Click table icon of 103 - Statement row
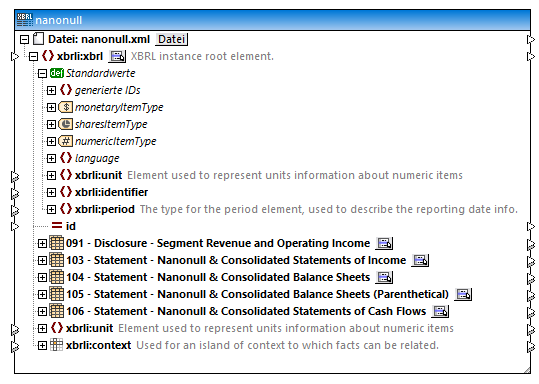This screenshot has width=539, height=384. pyautogui.click(x=56, y=260)
